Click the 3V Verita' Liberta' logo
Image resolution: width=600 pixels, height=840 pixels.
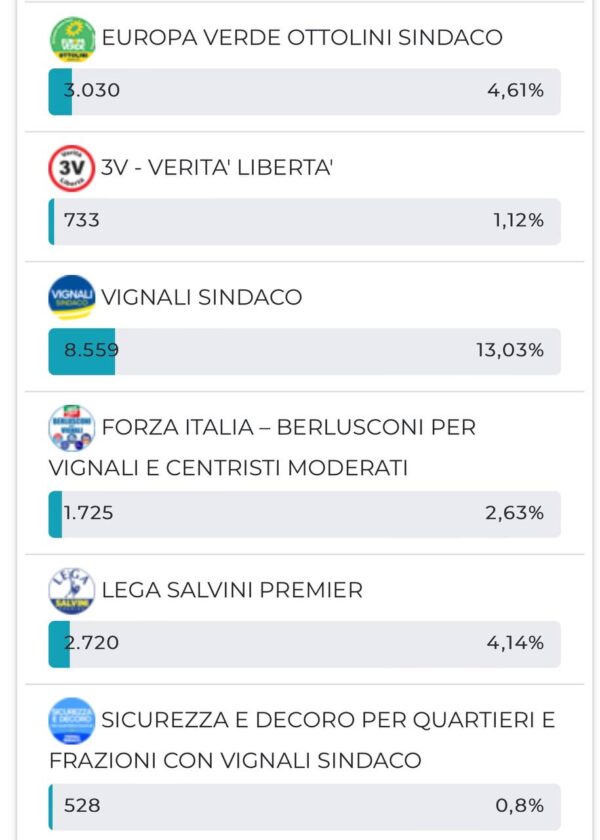[x=72, y=168]
